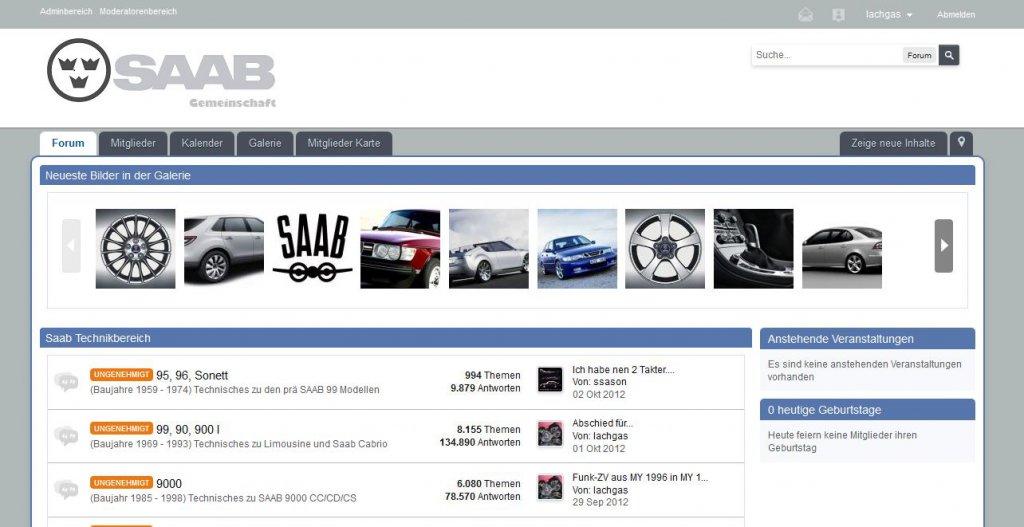Open the gear shifter interior thumbnail

[x=754, y=249]
